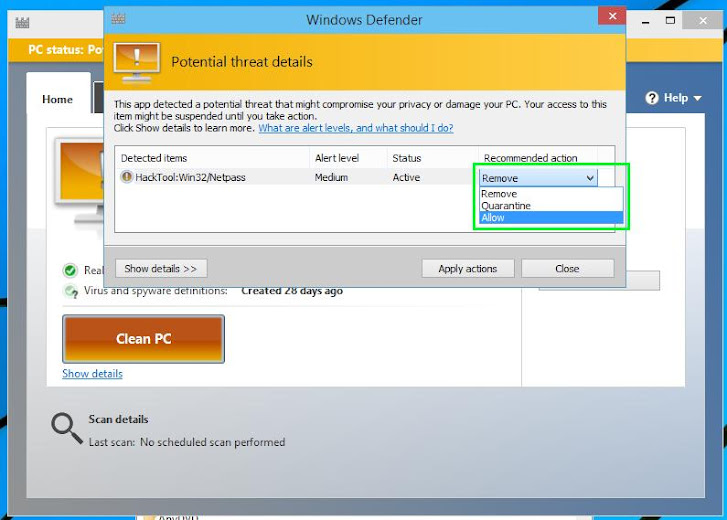Click the Windows Defender castle icon in the dialog title bar

tap(118, 19)
